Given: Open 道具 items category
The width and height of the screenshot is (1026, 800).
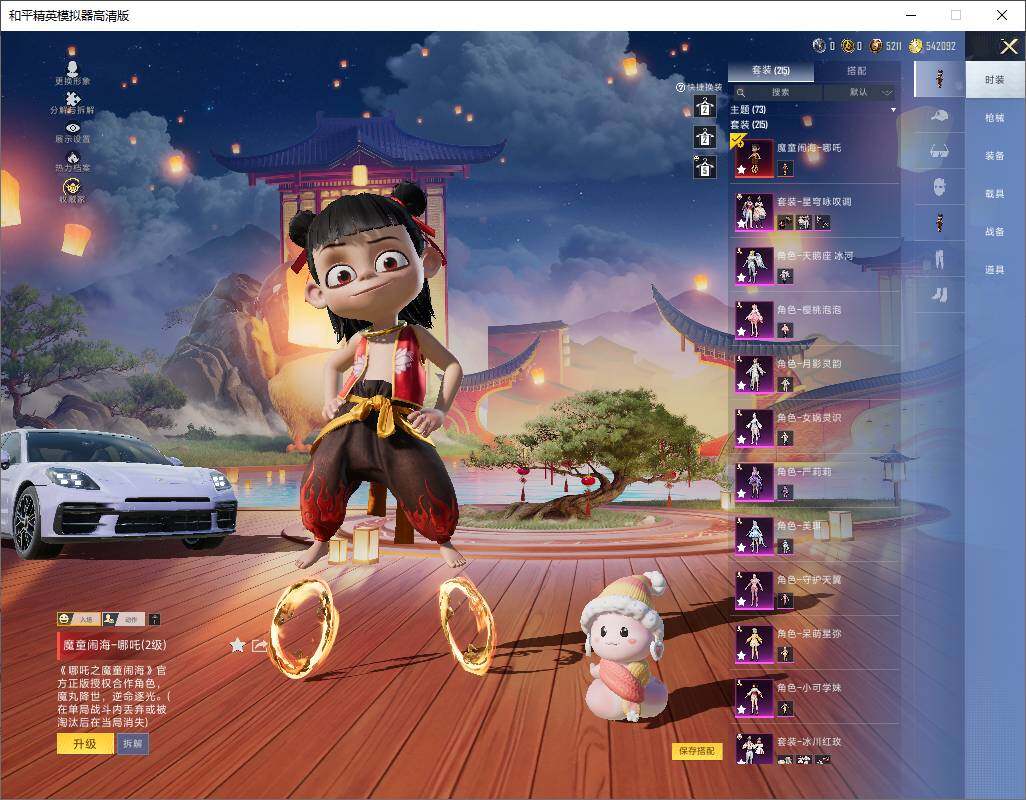Looking at the screenshot, I should coord(995,270).
